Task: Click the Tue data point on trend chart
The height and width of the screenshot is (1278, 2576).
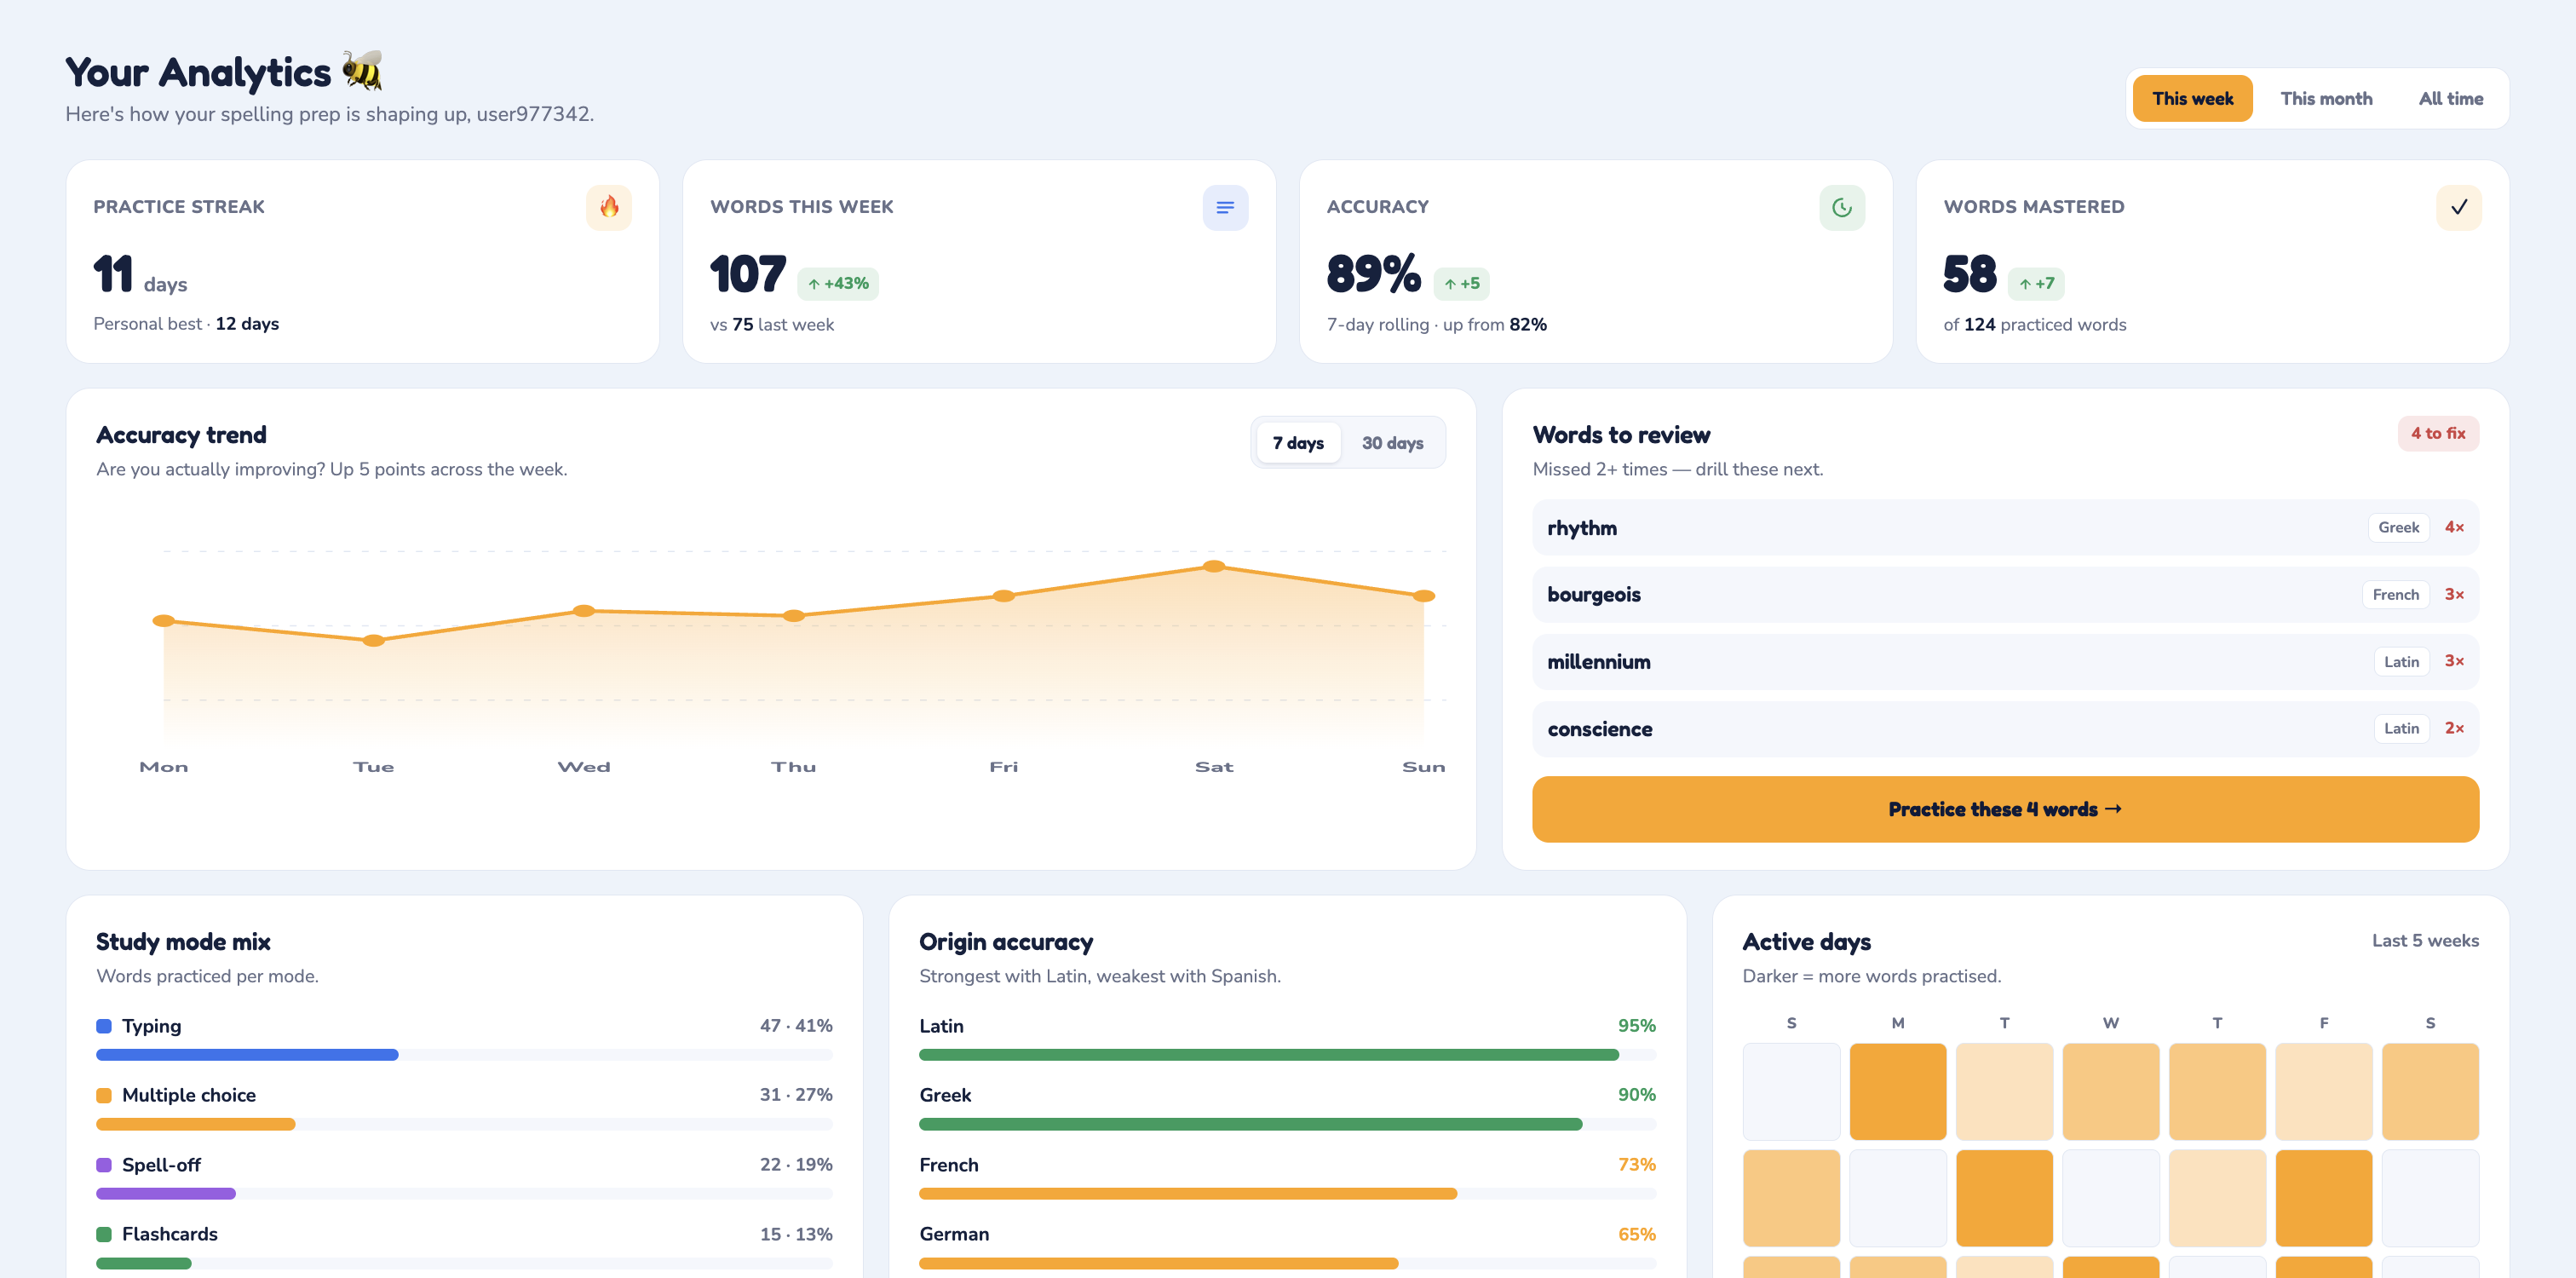Action: click(373, 640)
